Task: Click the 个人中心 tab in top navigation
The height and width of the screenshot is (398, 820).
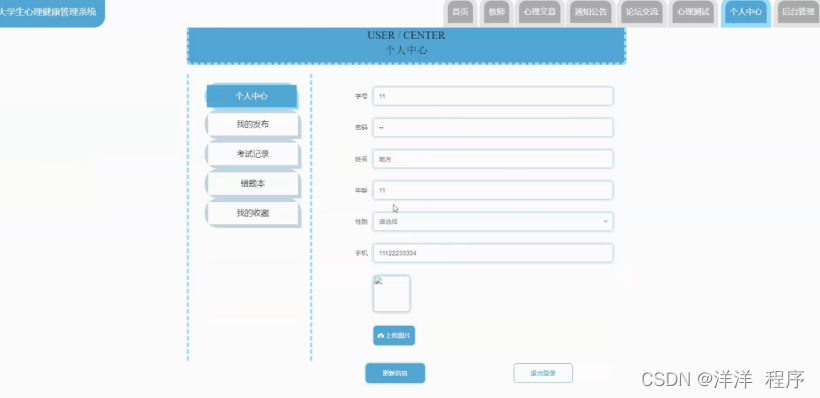Action: tap(745, 13)
